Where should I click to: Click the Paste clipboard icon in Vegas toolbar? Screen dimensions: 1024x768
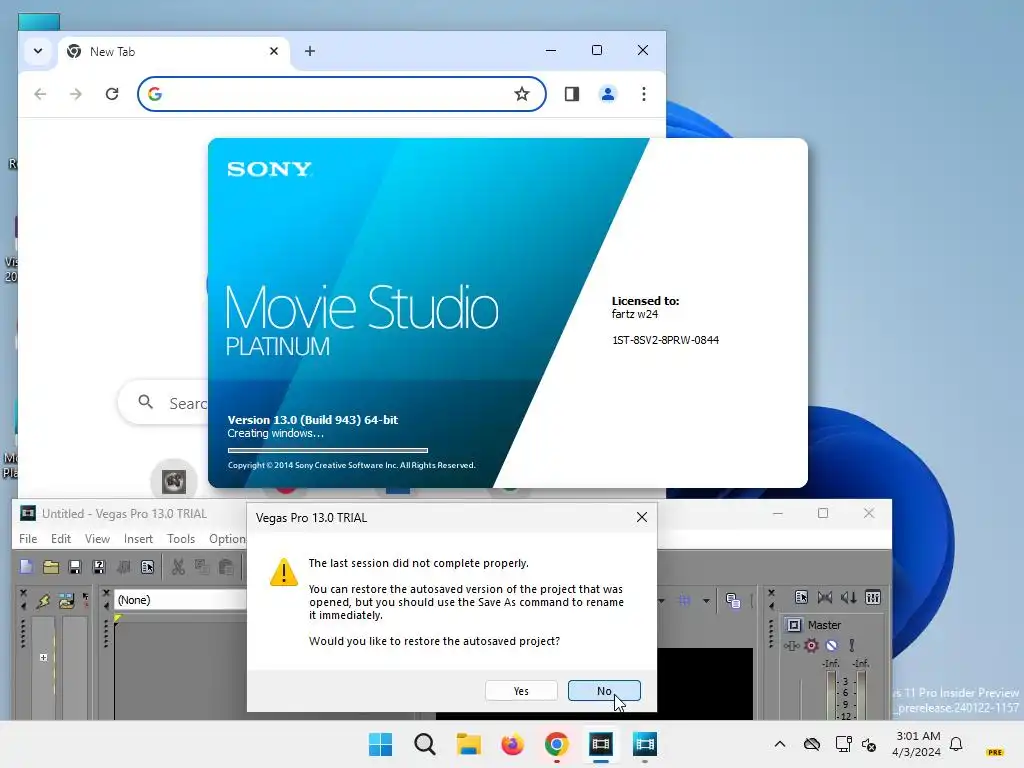(226, 567)
